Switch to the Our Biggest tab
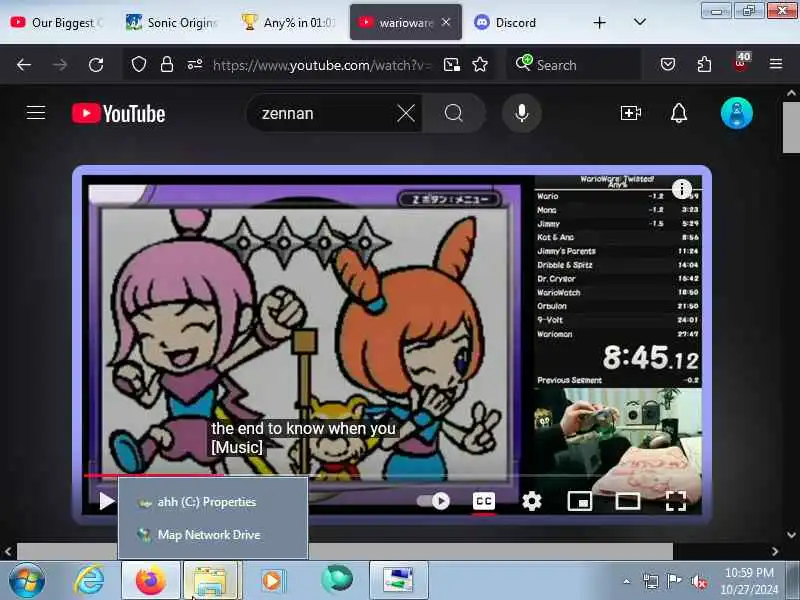This screenshot has width=800, height=600. 57,22
